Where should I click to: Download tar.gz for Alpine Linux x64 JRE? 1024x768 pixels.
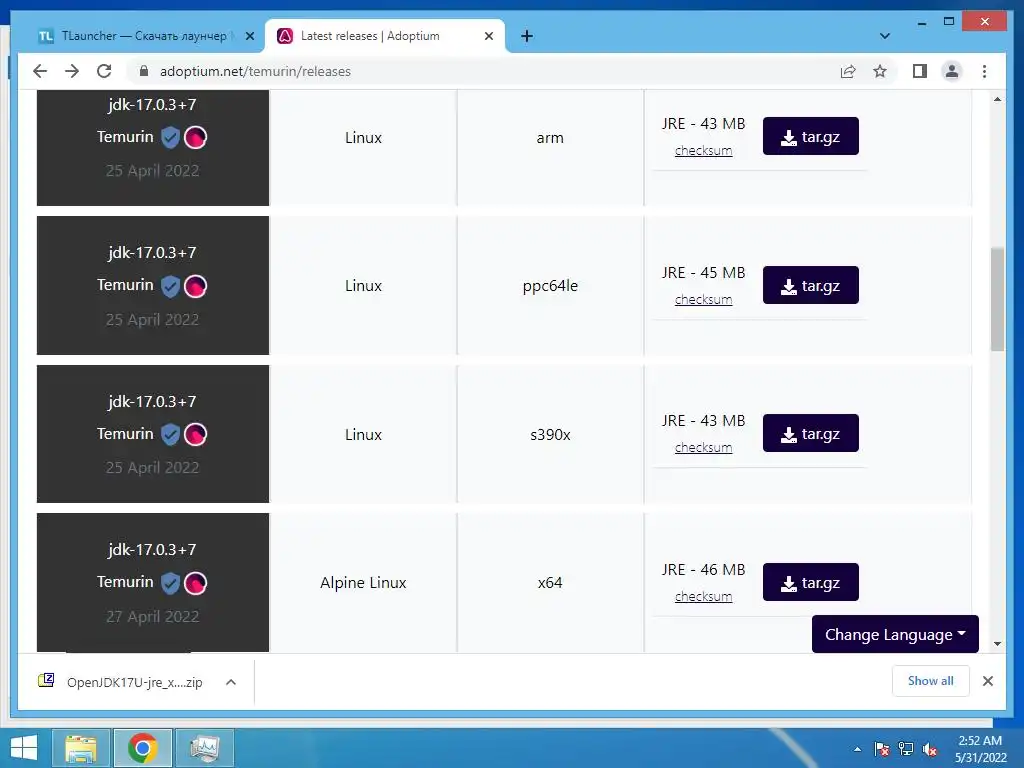click(x=810, y=583)
